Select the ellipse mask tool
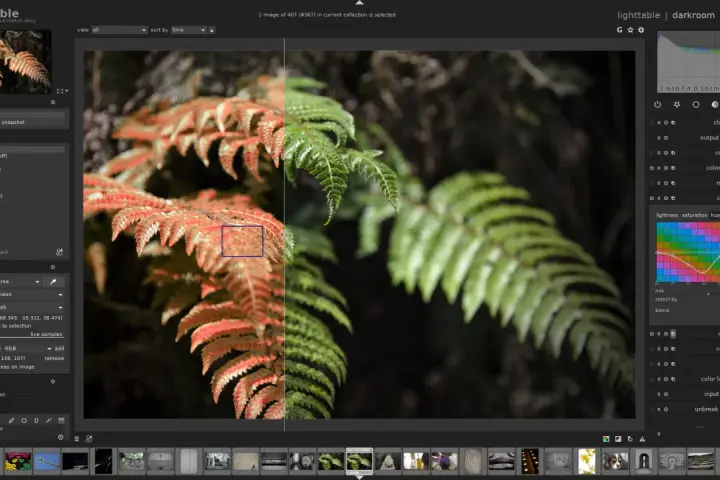The width and height of the screenshot is (720, 480). coord(36,420)
